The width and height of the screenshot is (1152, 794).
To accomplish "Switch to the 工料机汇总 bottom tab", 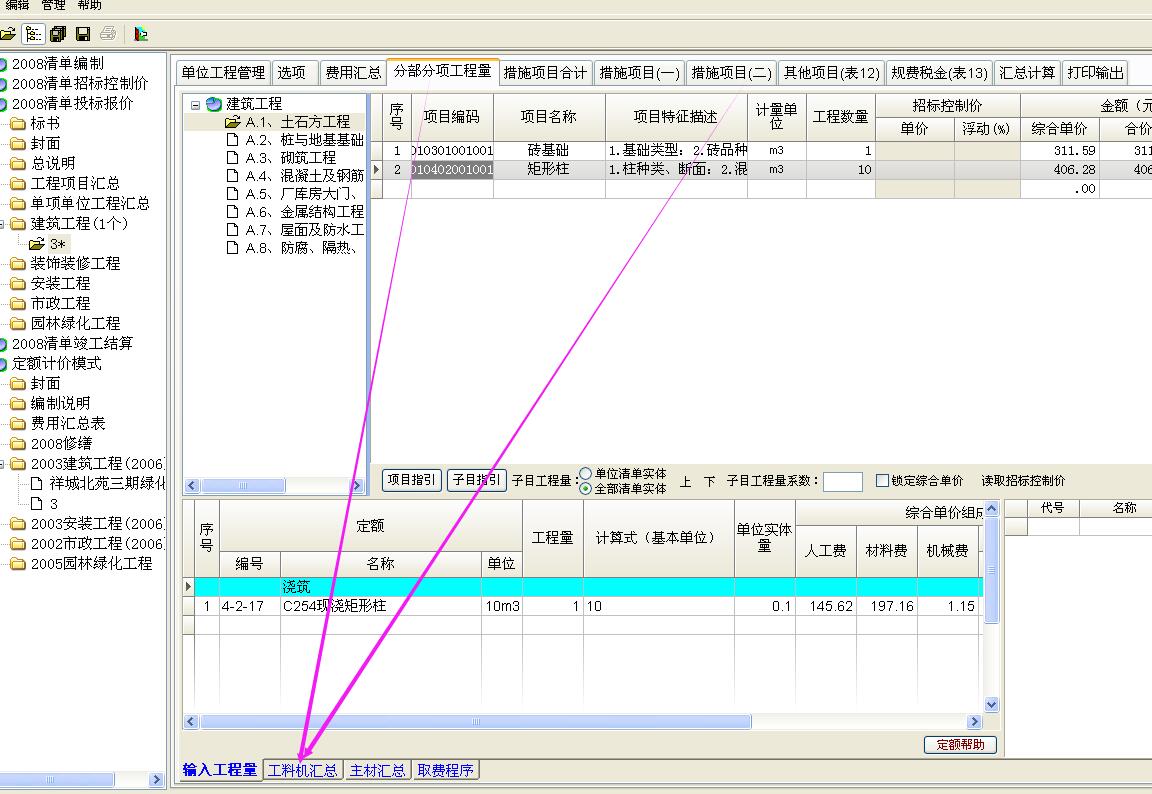I will tap(302, 770).
